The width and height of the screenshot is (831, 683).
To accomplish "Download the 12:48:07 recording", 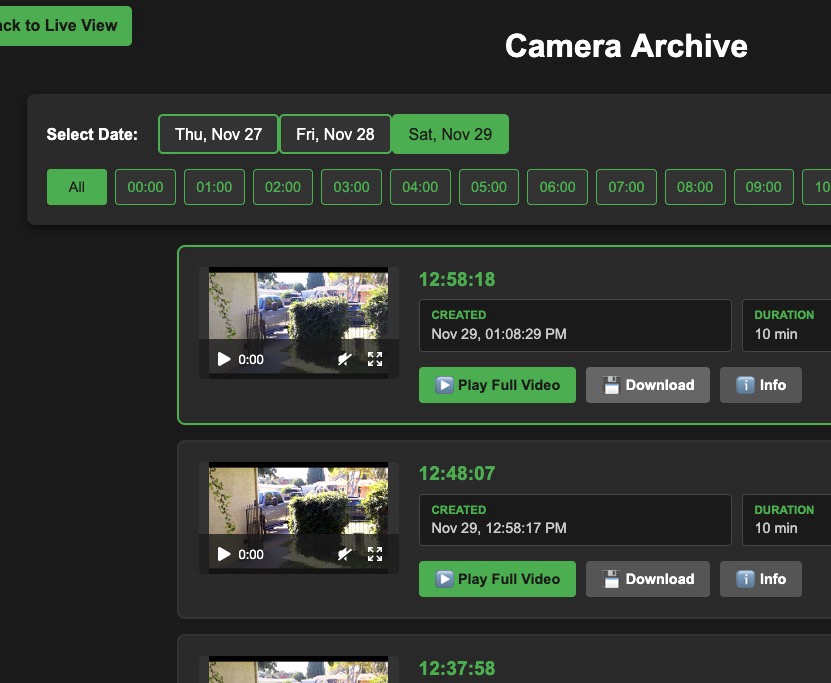I will (648, 579).
